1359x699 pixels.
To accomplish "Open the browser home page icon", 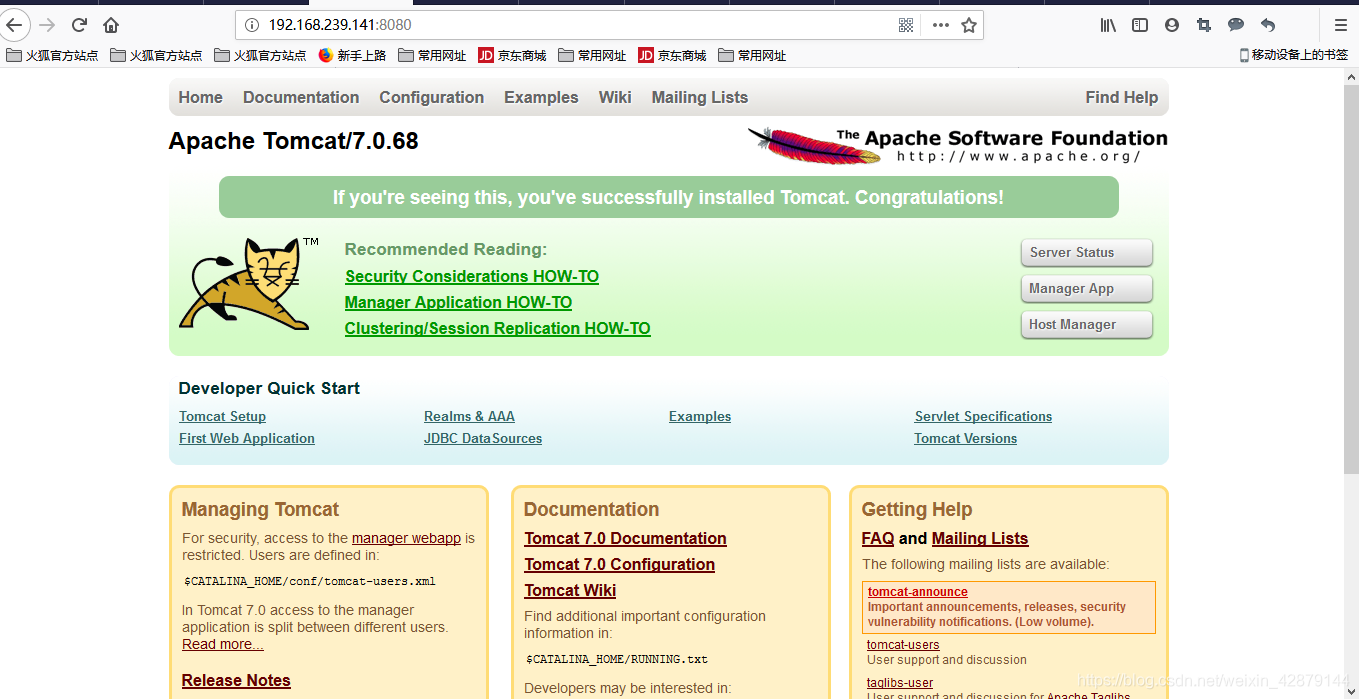I will (111, 25).
